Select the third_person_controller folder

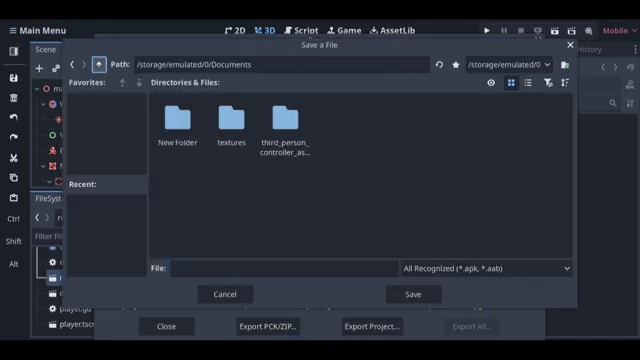[285, 131]
